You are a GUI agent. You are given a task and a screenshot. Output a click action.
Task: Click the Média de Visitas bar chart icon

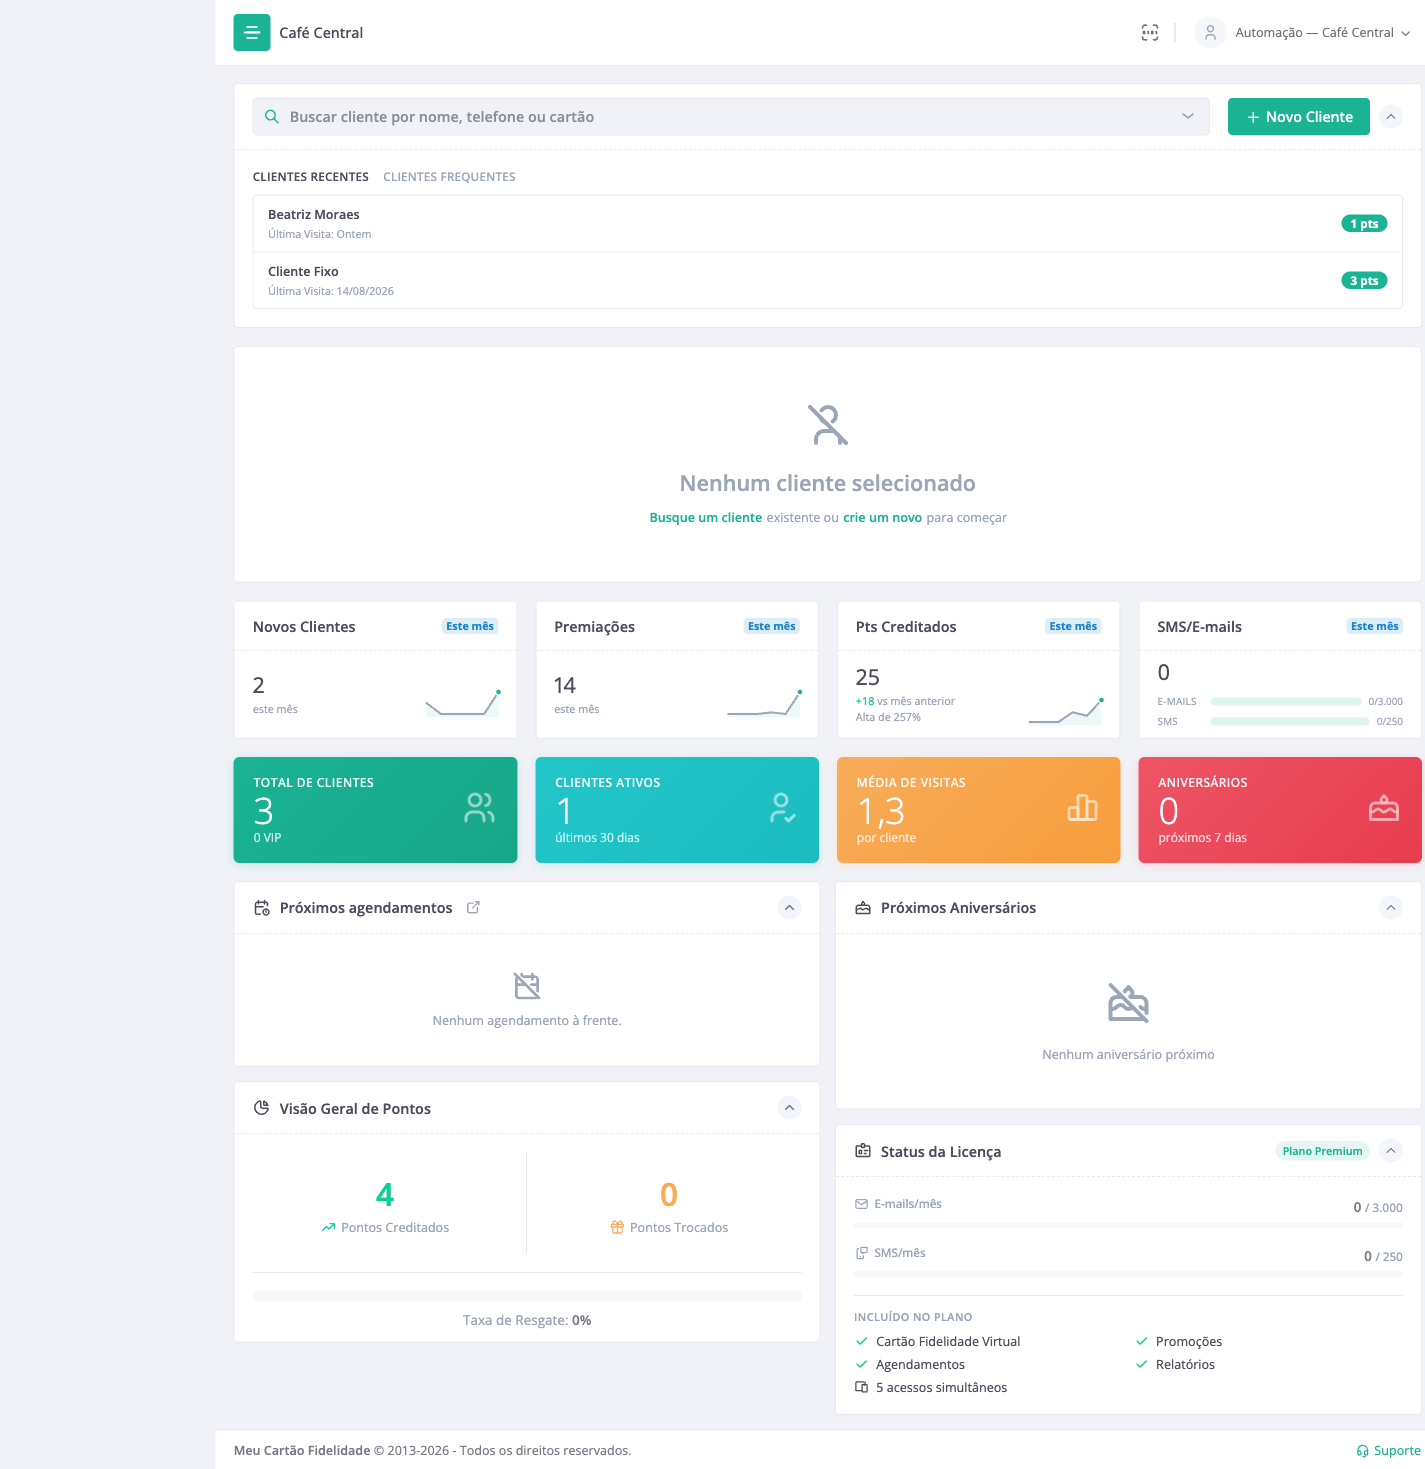point(1083,808)
